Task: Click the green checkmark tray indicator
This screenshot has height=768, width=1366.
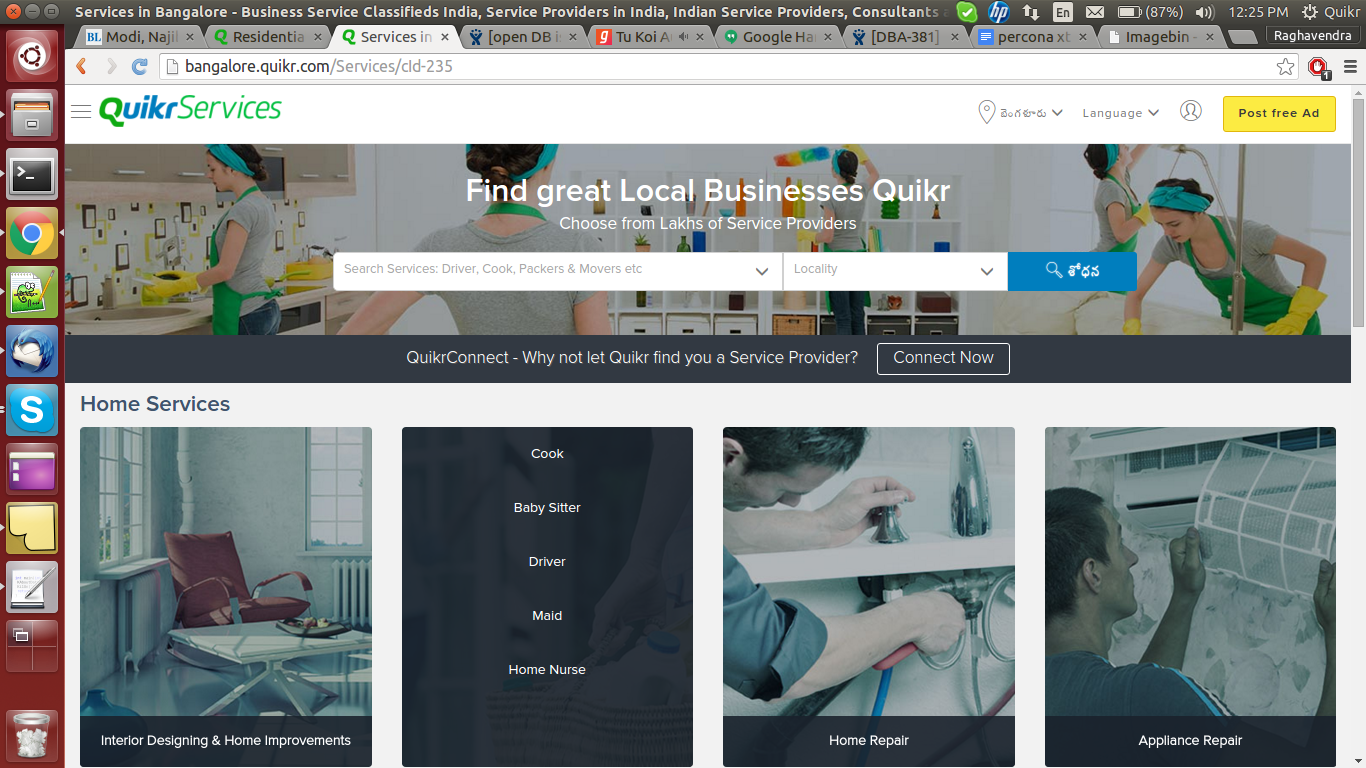Action: (x=966, y=12)
